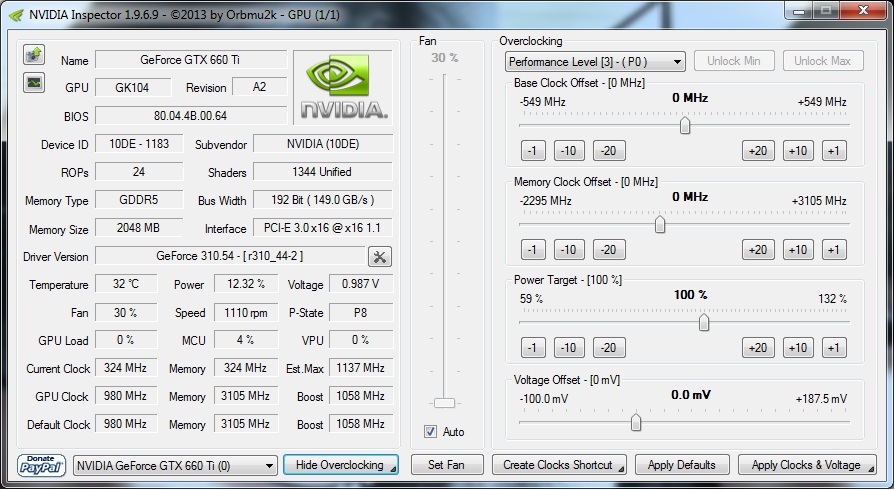Viewport: 895px width, 490px height.
Task: Decrease Power Target by 1
Action: [533, 348]
